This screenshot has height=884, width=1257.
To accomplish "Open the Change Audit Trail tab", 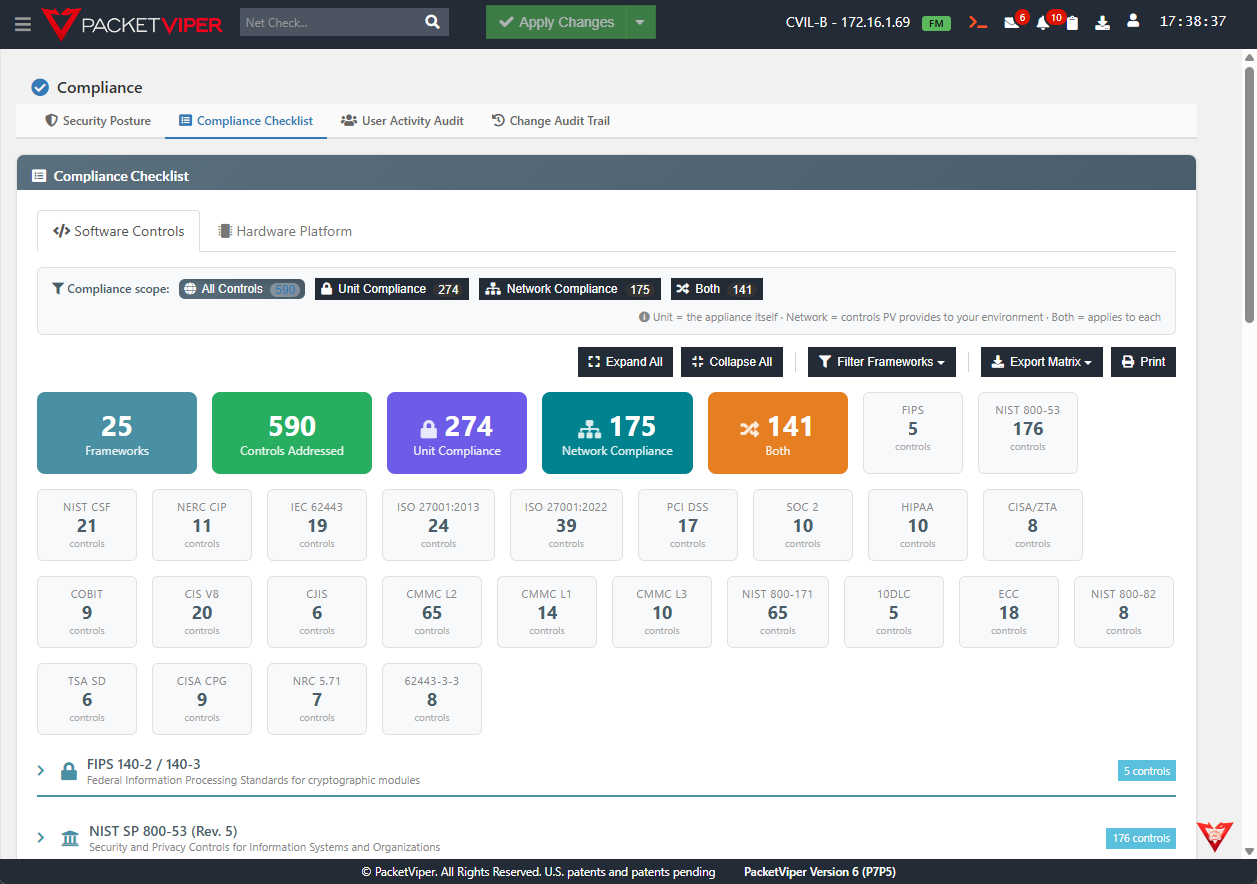I will tap(551, 121).
